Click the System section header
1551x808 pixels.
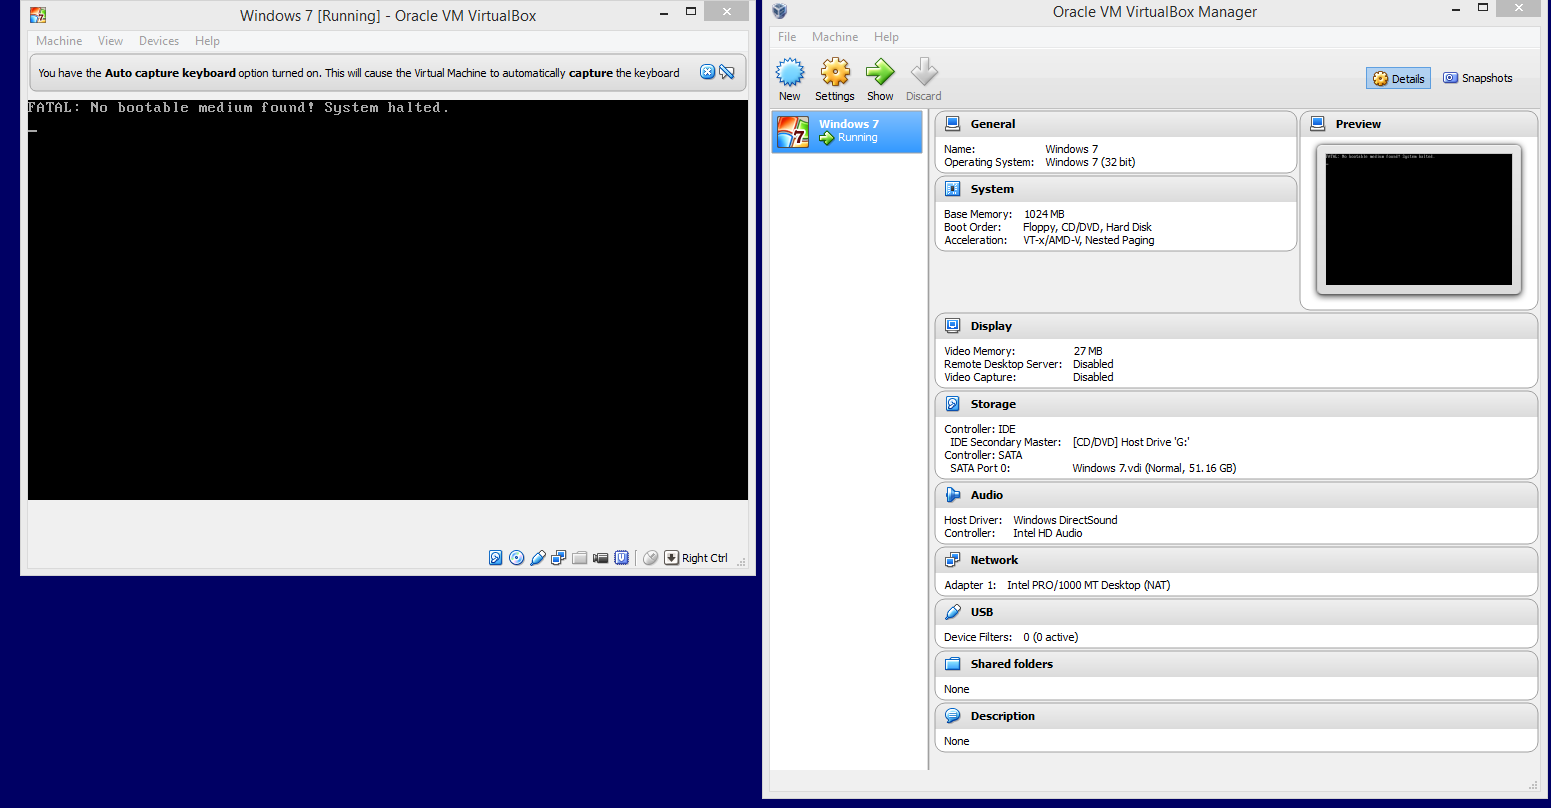(x=1116, y=189)
